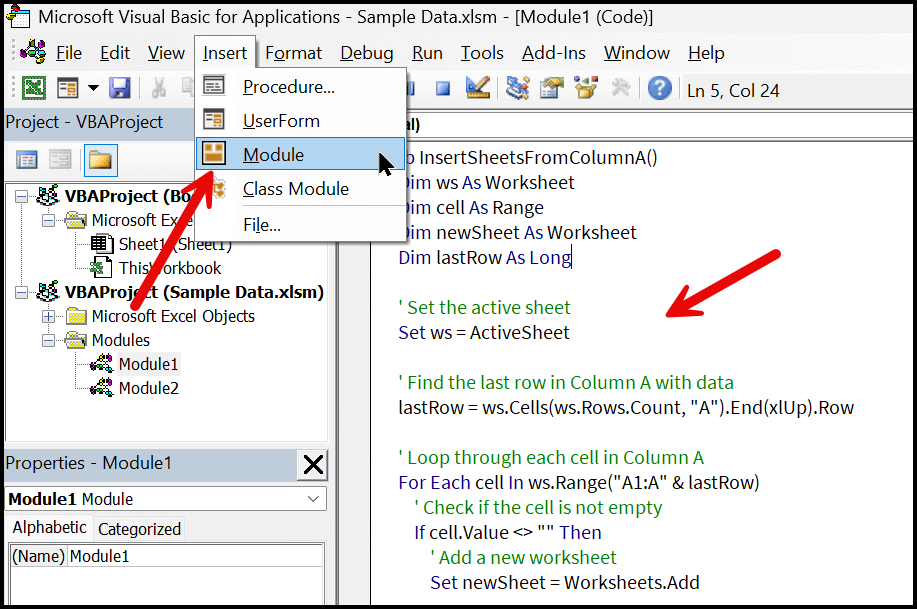The height and width of the screenshot is (609, 917).
Task: Open the Help menu
Action: [x=706, y=53]
